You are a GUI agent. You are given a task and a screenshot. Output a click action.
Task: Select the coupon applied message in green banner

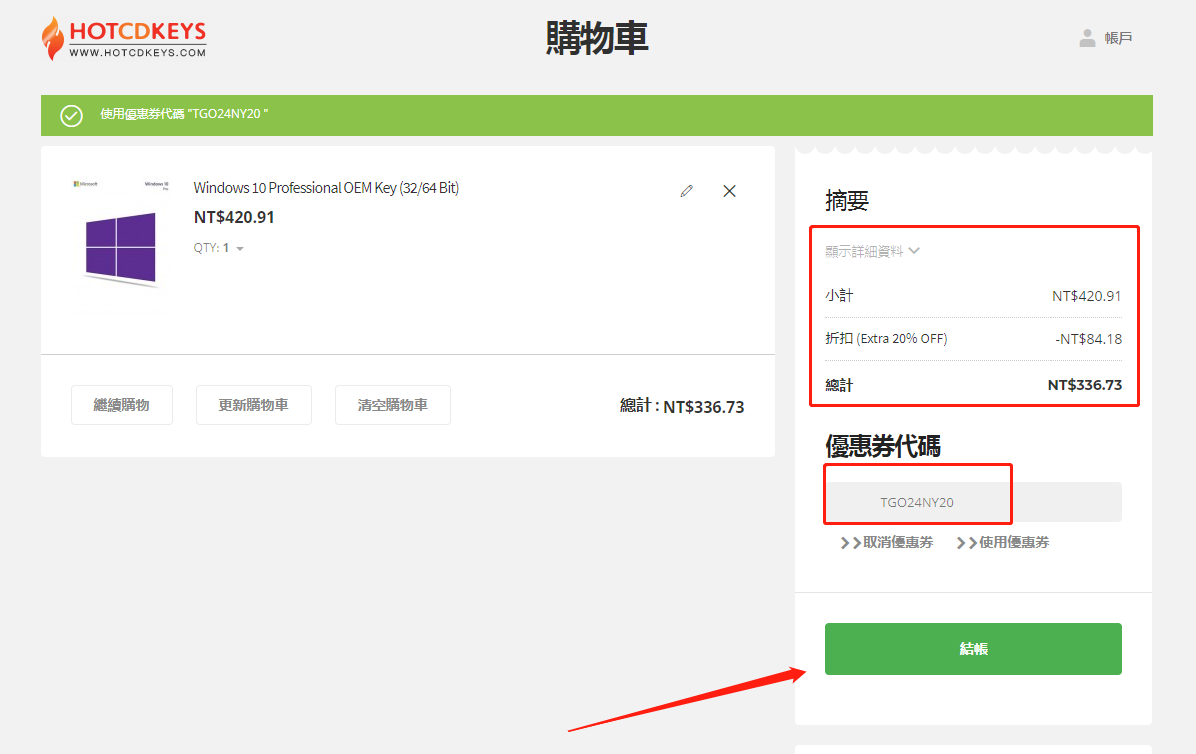[x=184, y=114]
